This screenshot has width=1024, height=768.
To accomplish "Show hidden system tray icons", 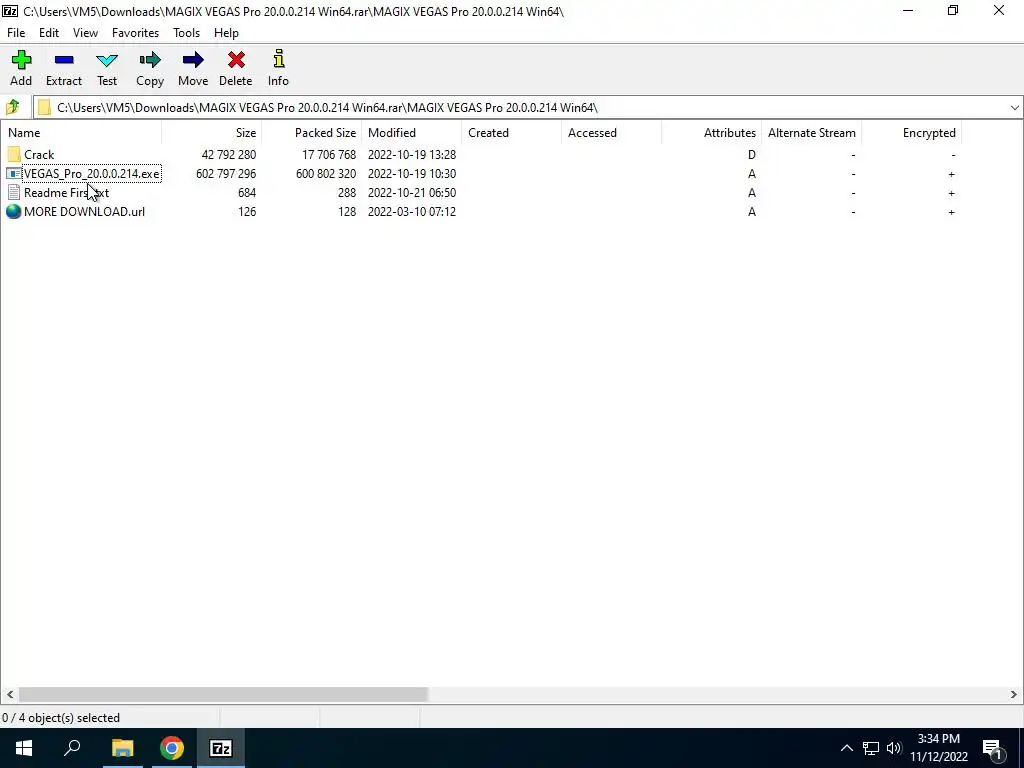I will coord(846,748).
